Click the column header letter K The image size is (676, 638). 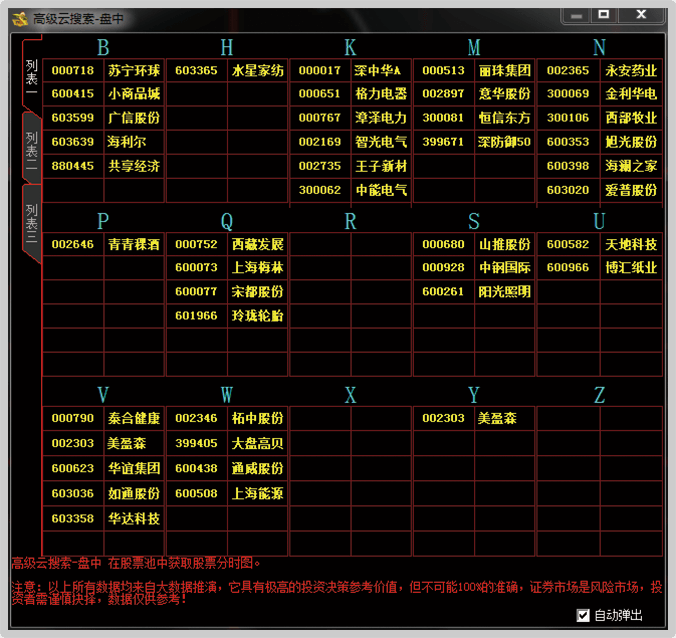point(351,47)
